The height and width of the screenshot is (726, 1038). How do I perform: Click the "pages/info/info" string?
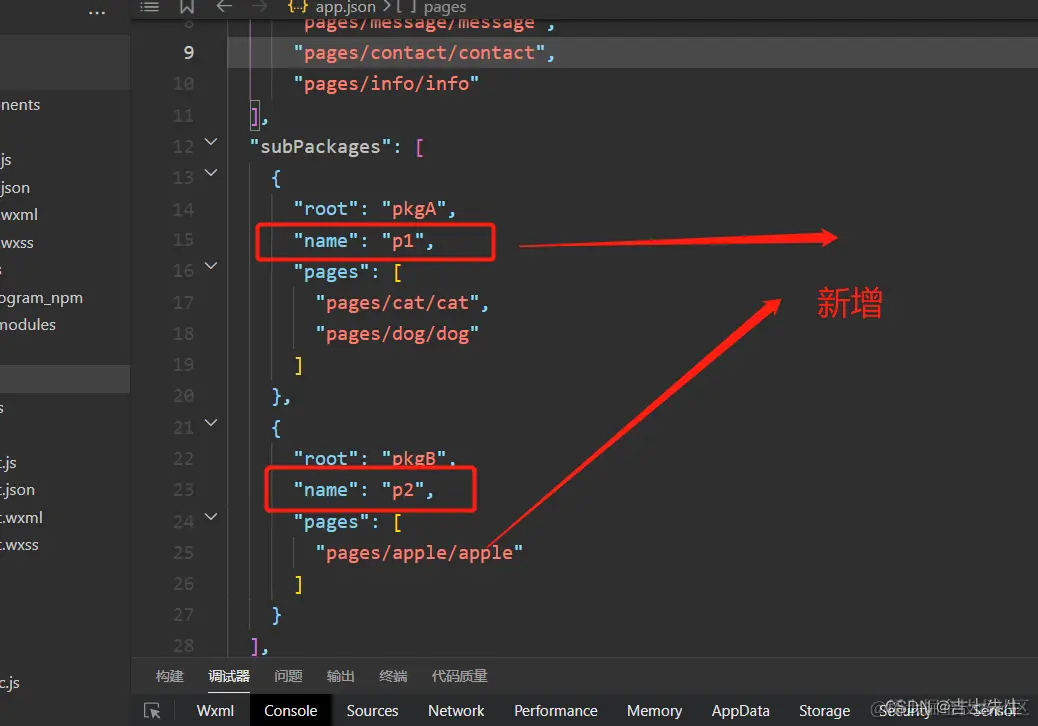click(x=386, y=83)
